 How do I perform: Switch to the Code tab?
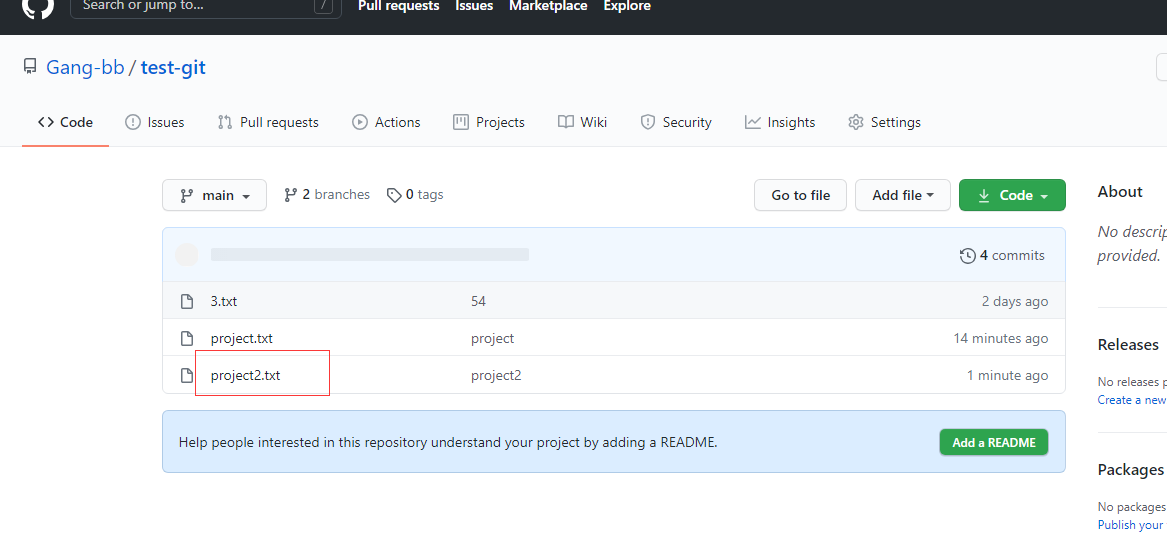(65, 122)
